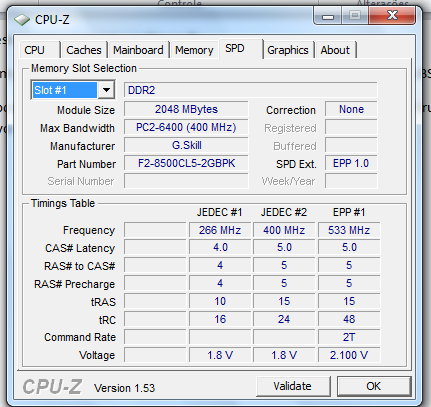Viewport: 431px width, 407px height.
Task: Click the tRAS value 10
Action: pos(220,302)
